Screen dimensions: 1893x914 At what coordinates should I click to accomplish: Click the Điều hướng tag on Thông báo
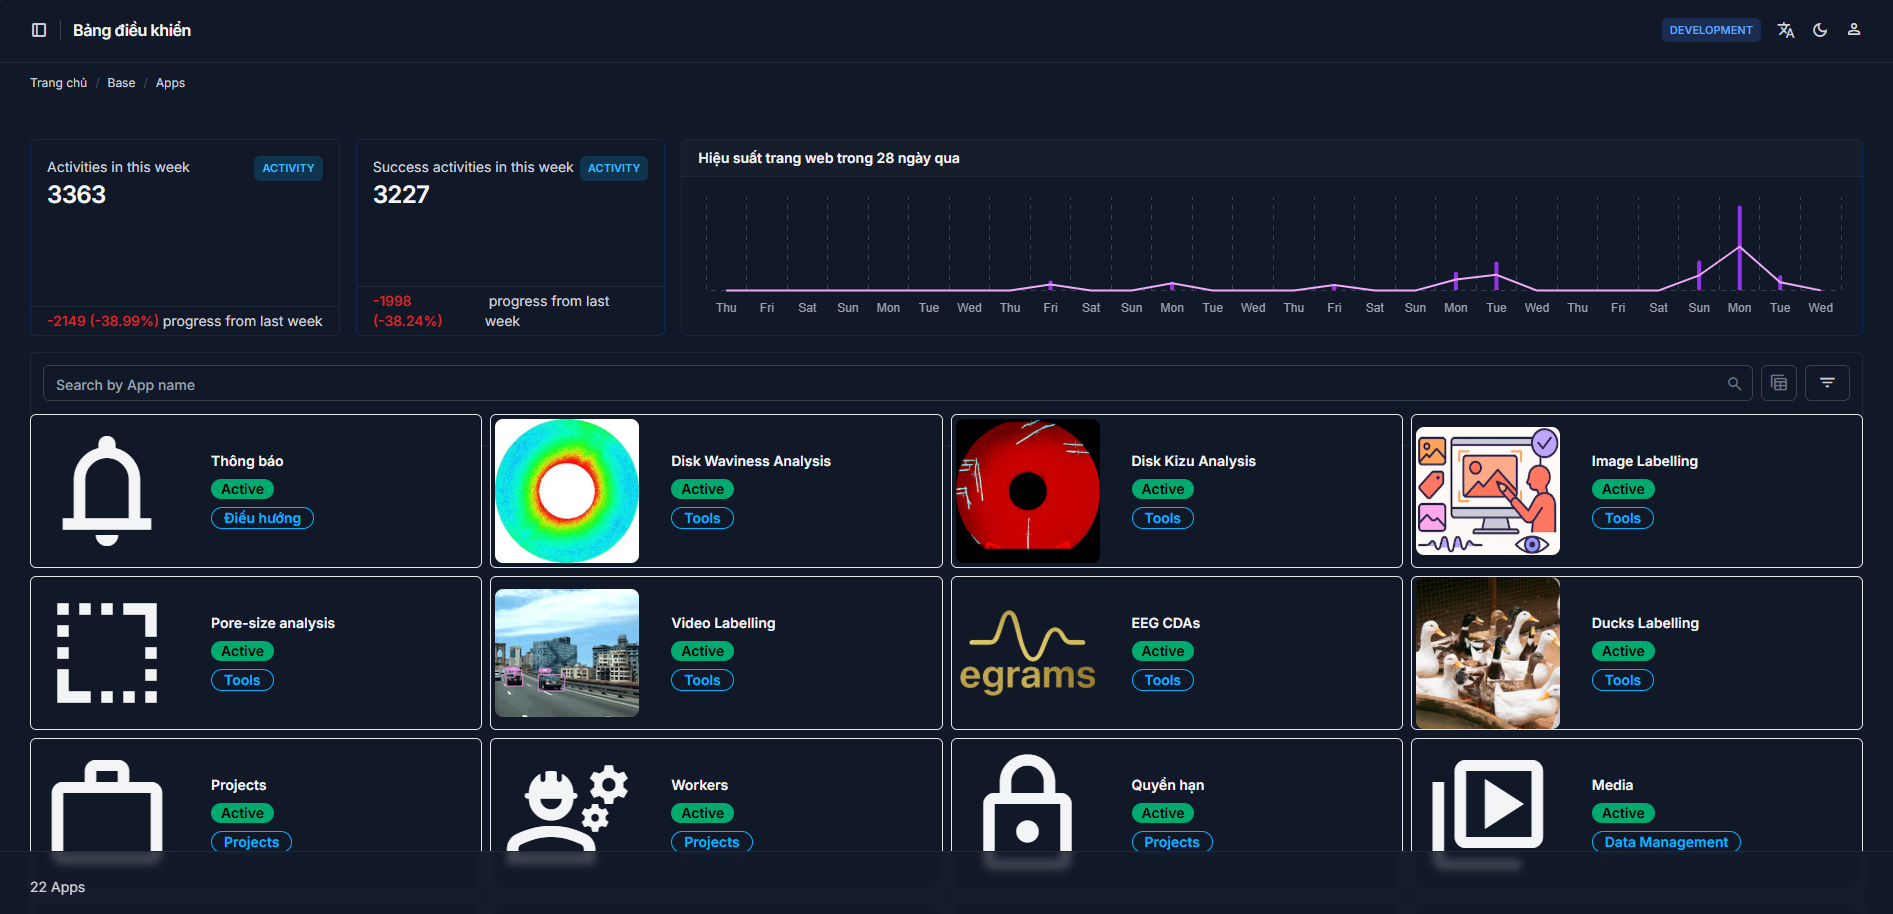pos(262,518)
